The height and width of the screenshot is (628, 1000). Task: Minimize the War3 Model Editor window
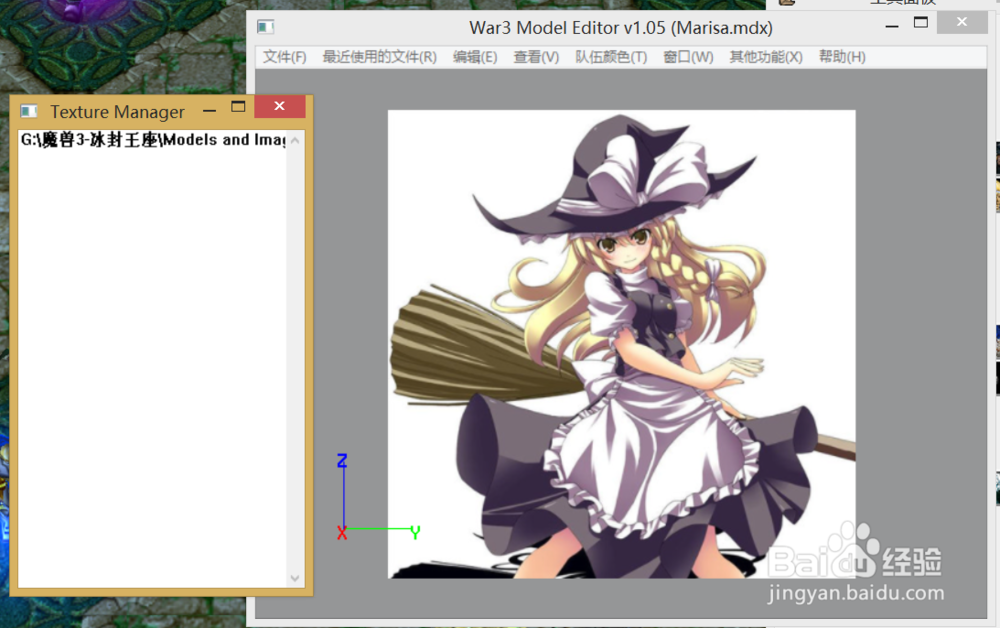click(892, 26)
